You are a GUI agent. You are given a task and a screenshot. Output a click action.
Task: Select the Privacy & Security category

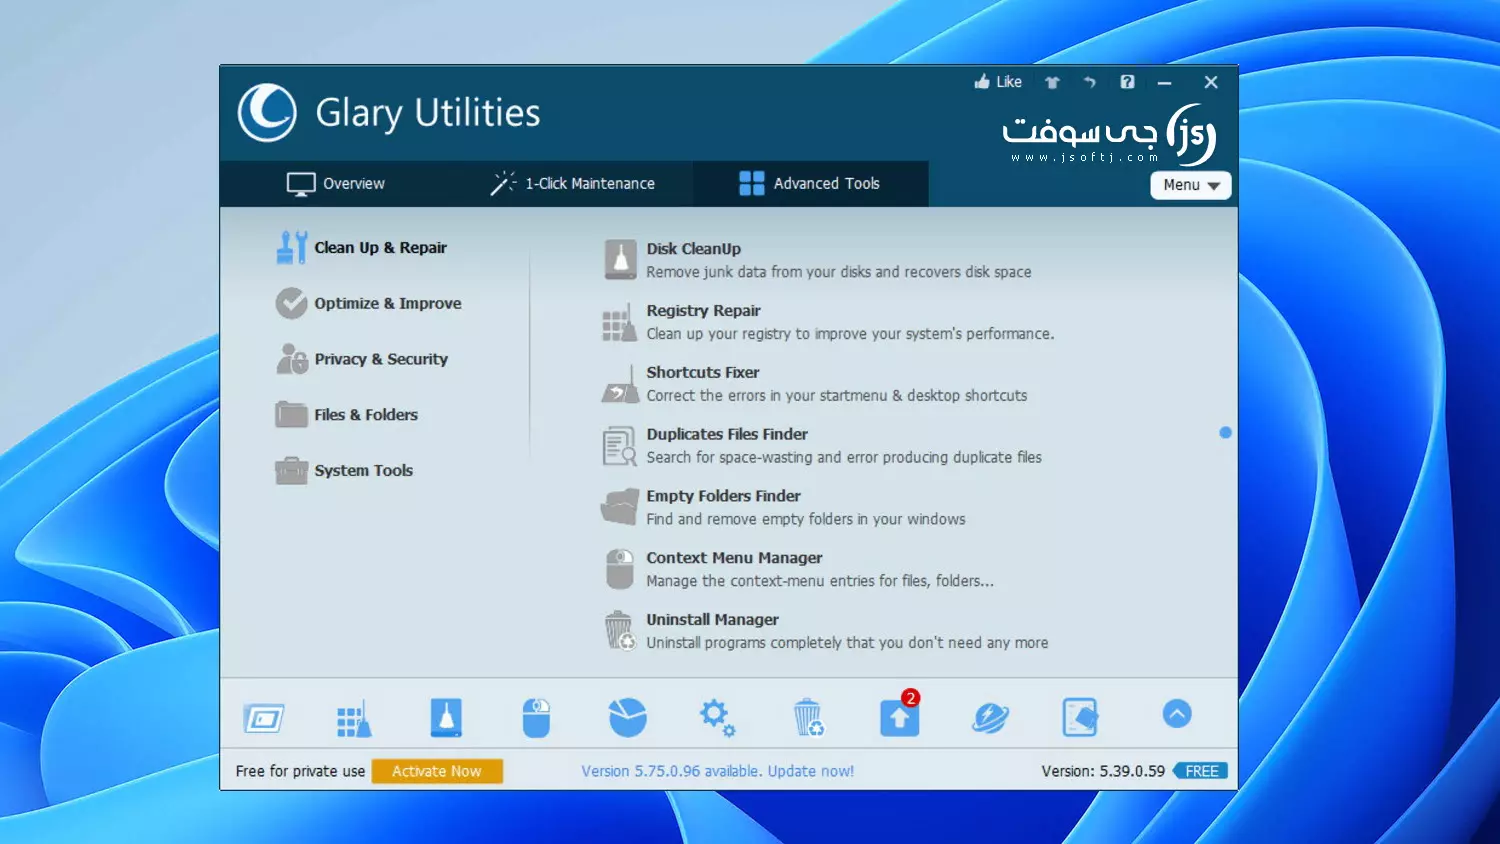pos(361,359)
